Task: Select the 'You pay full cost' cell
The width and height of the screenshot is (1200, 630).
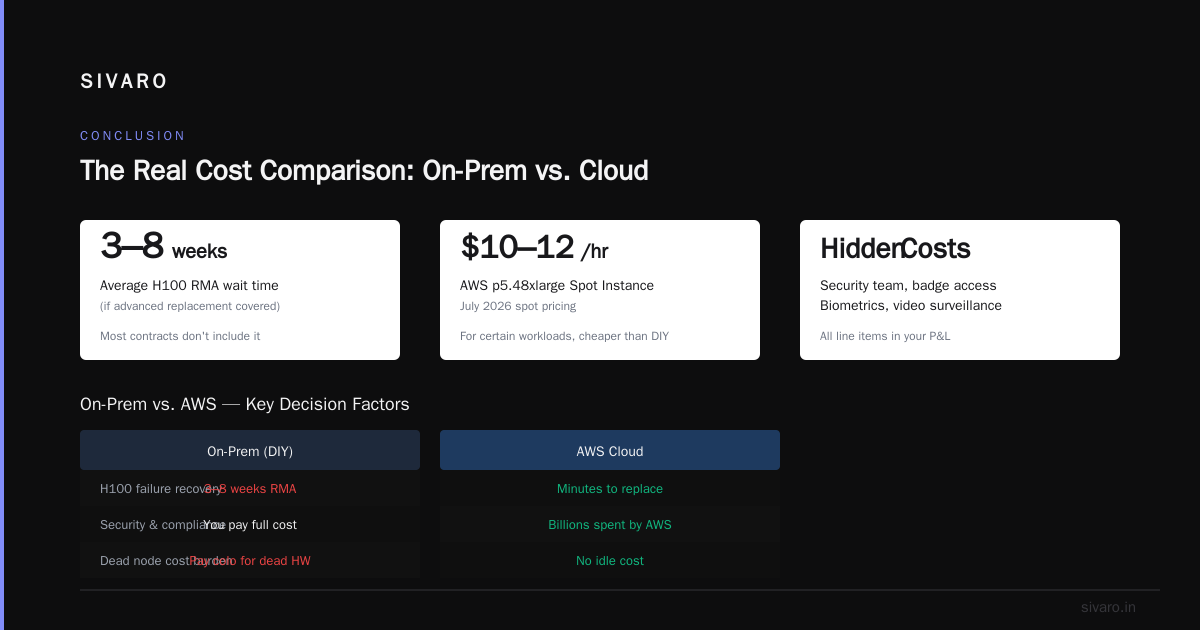Action: point(250,525)
